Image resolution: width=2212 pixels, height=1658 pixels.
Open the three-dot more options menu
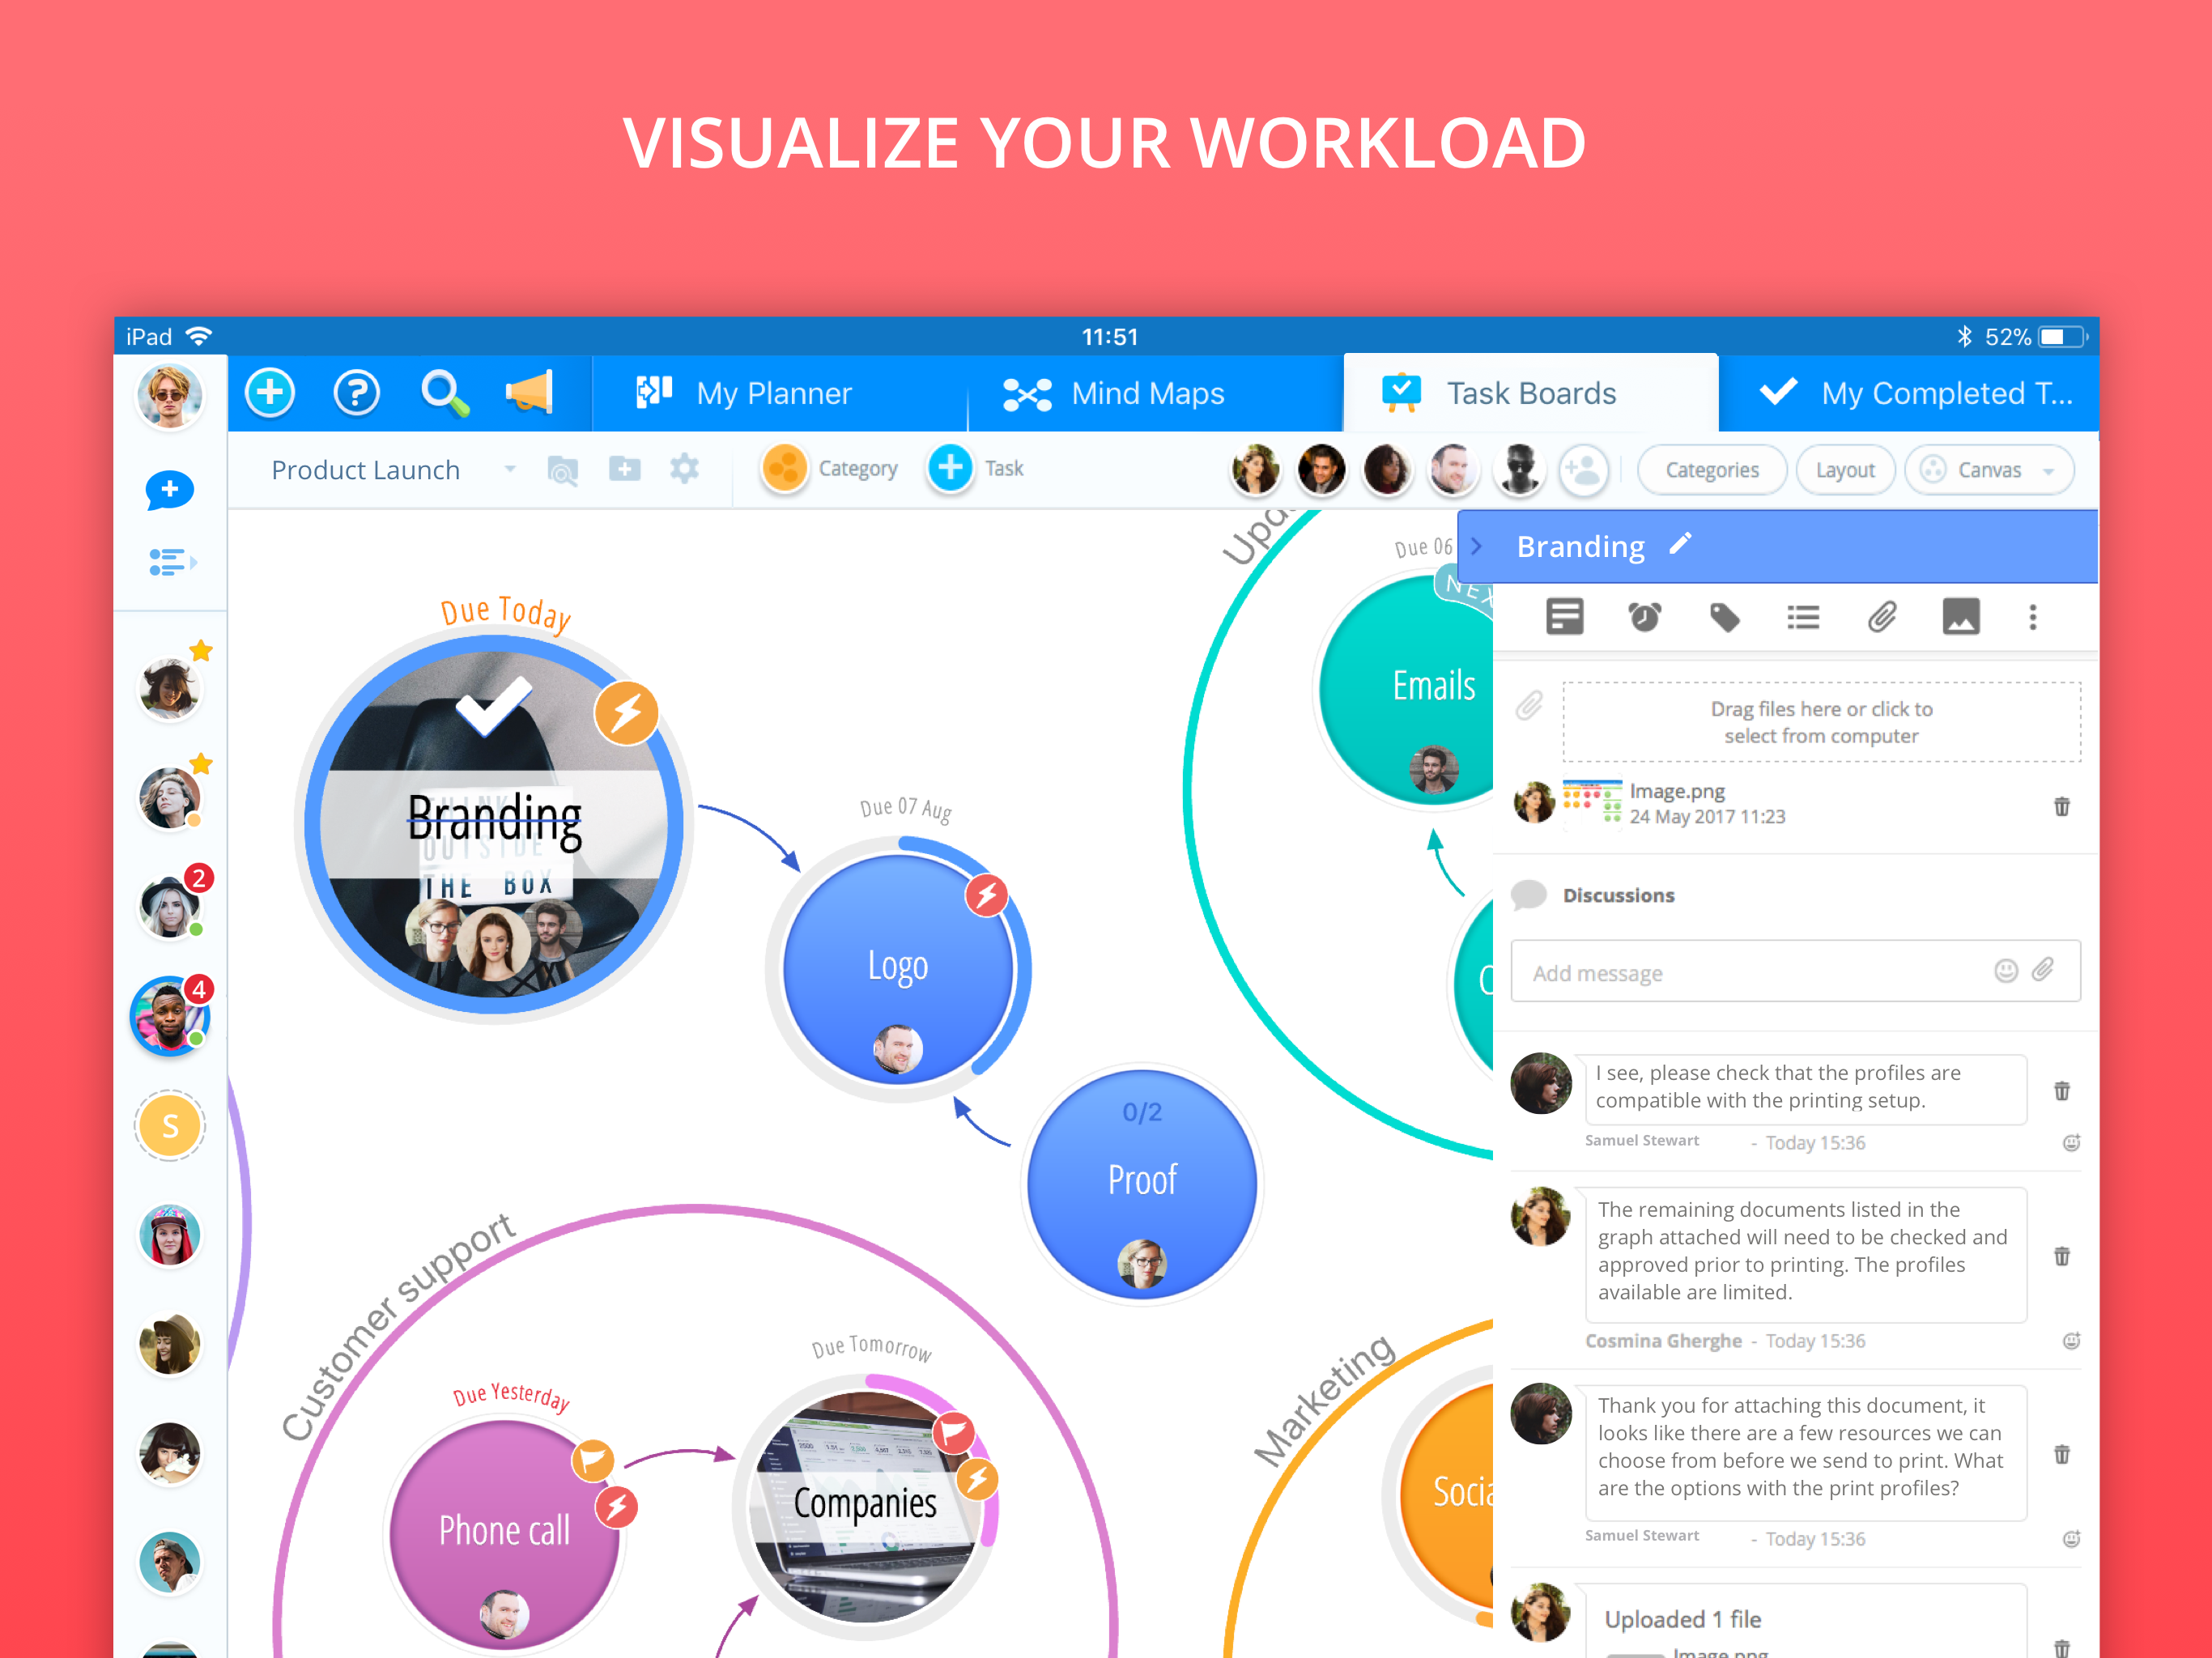(x=2032, y=617)
